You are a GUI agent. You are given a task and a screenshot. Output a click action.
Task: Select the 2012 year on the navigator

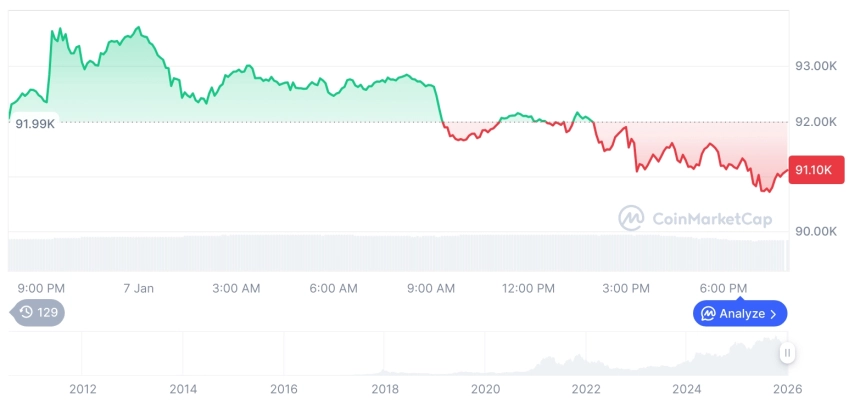(x=82, y=388)
